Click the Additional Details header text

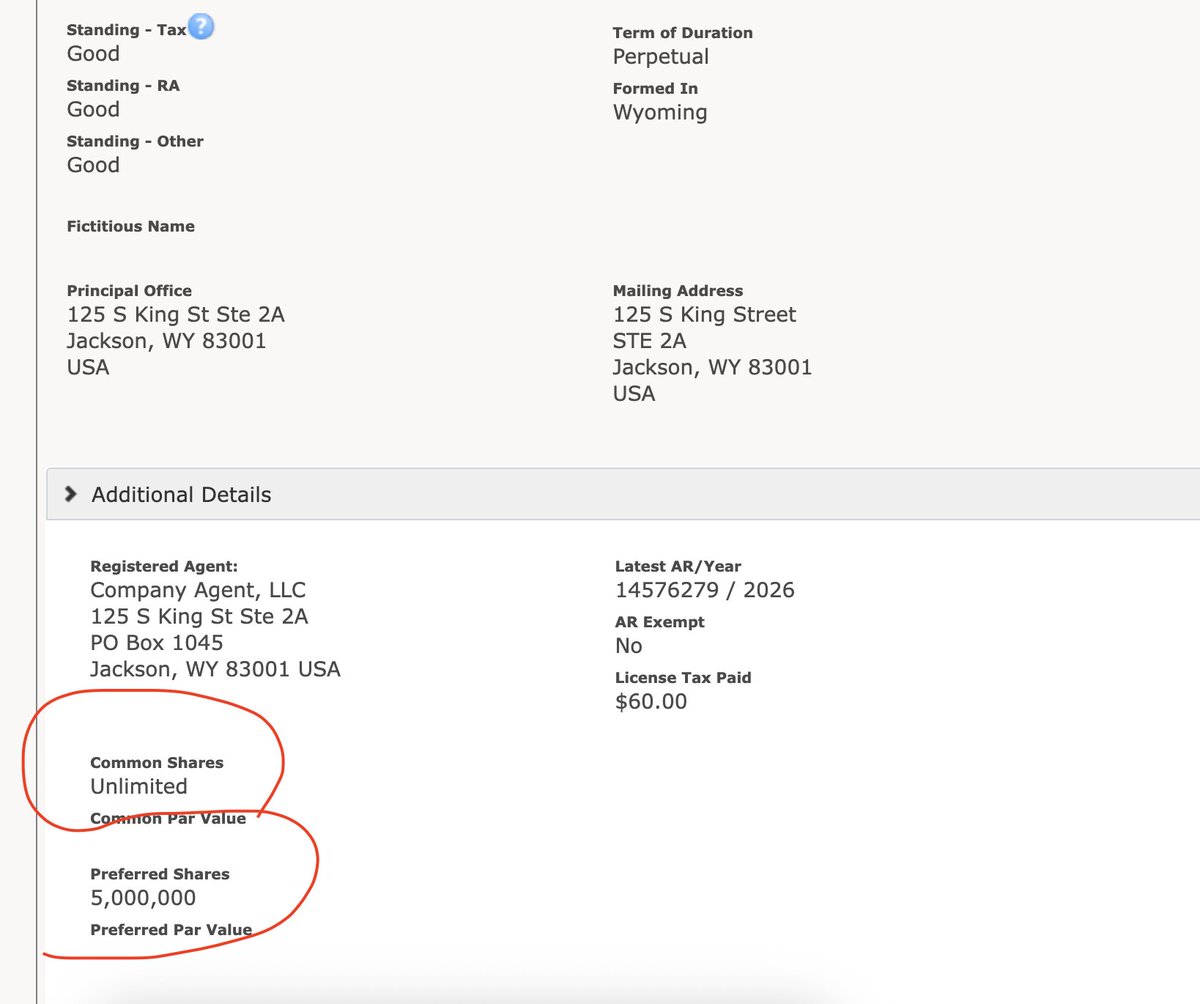tap(181, 495)
